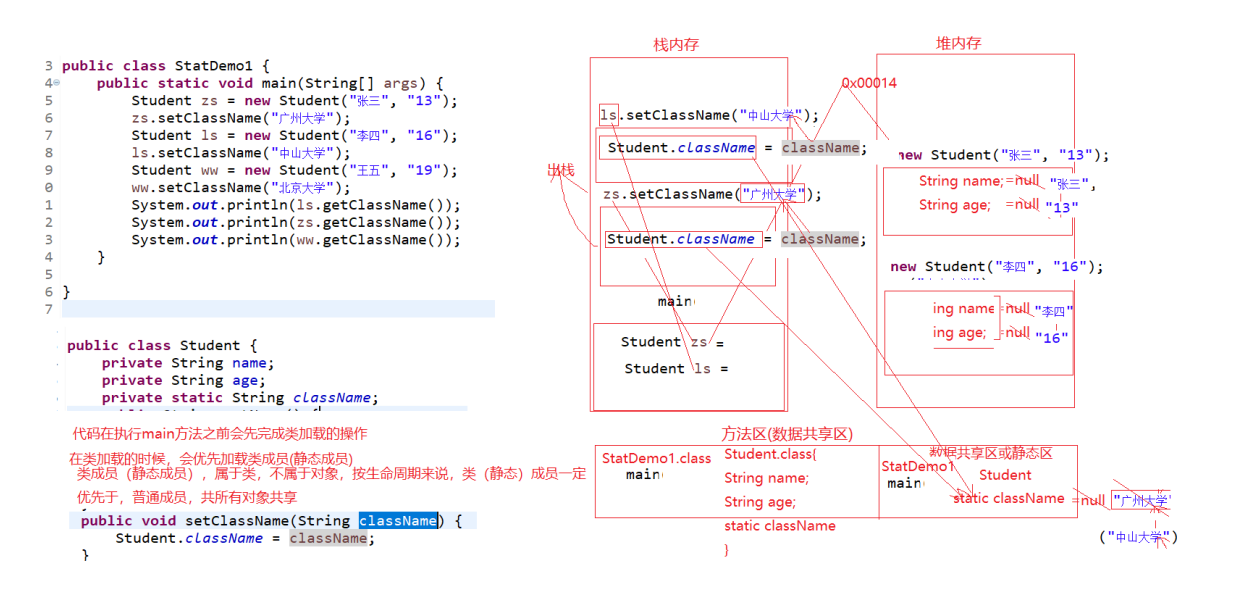
Task: Click code line 'Student ww = new Student("王五", "19");'
Action: coord(294,171)
